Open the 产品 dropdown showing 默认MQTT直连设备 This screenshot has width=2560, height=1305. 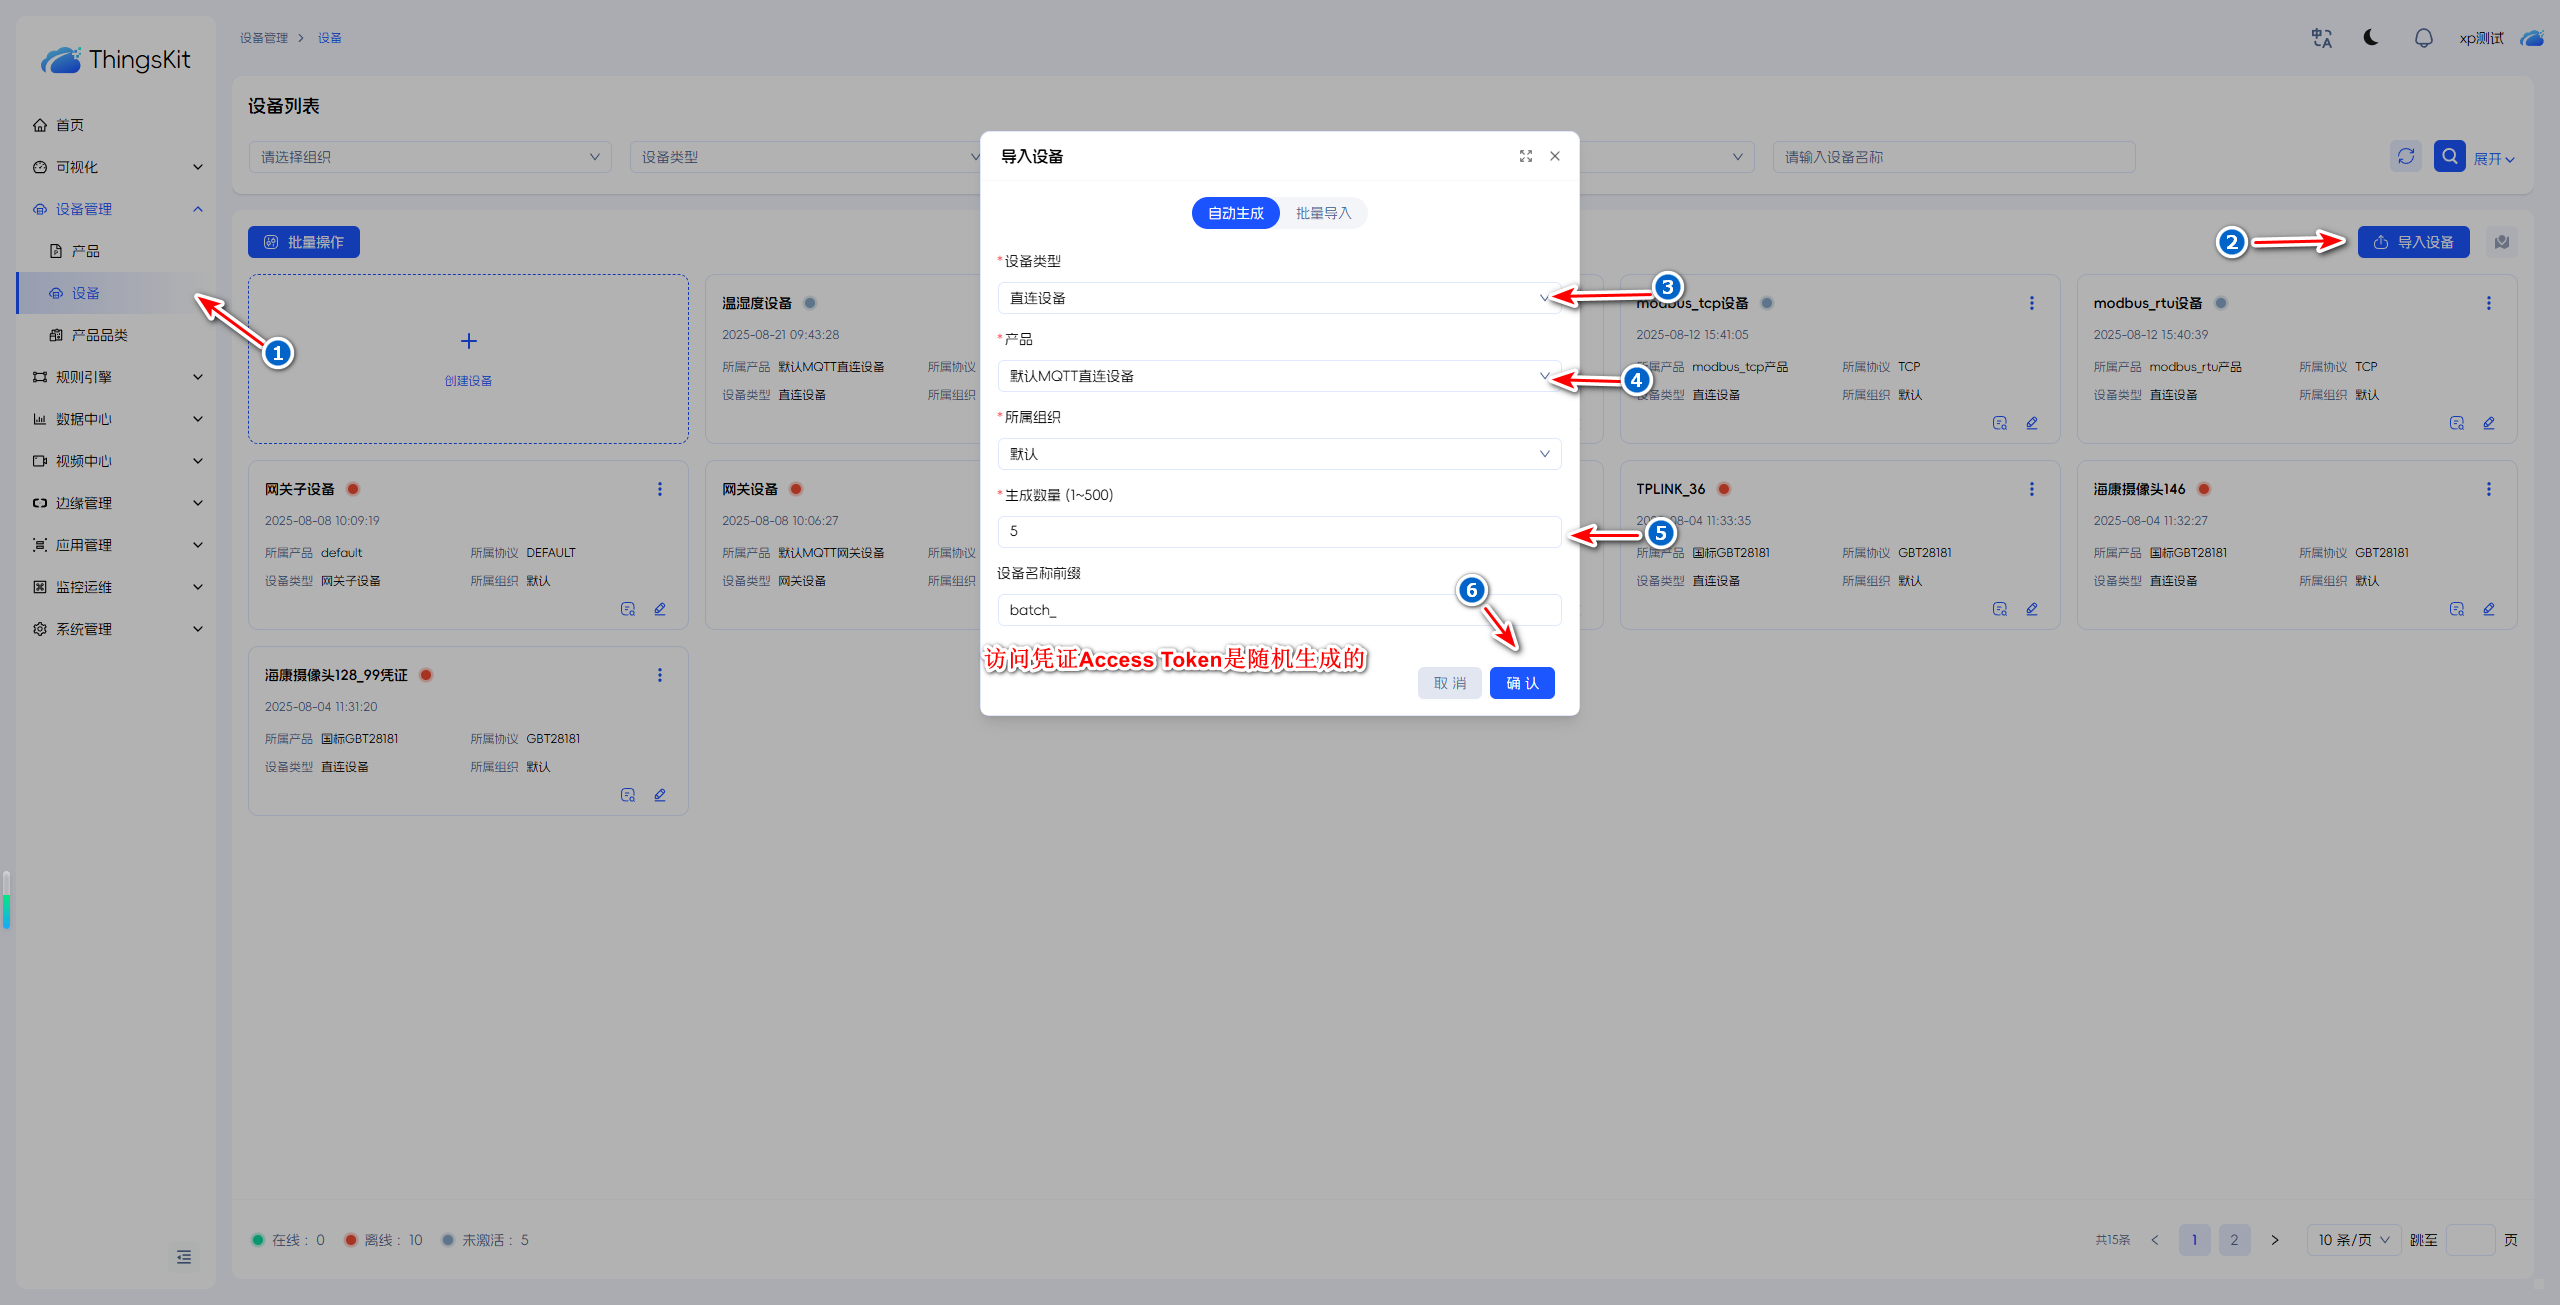point(1278,376)
